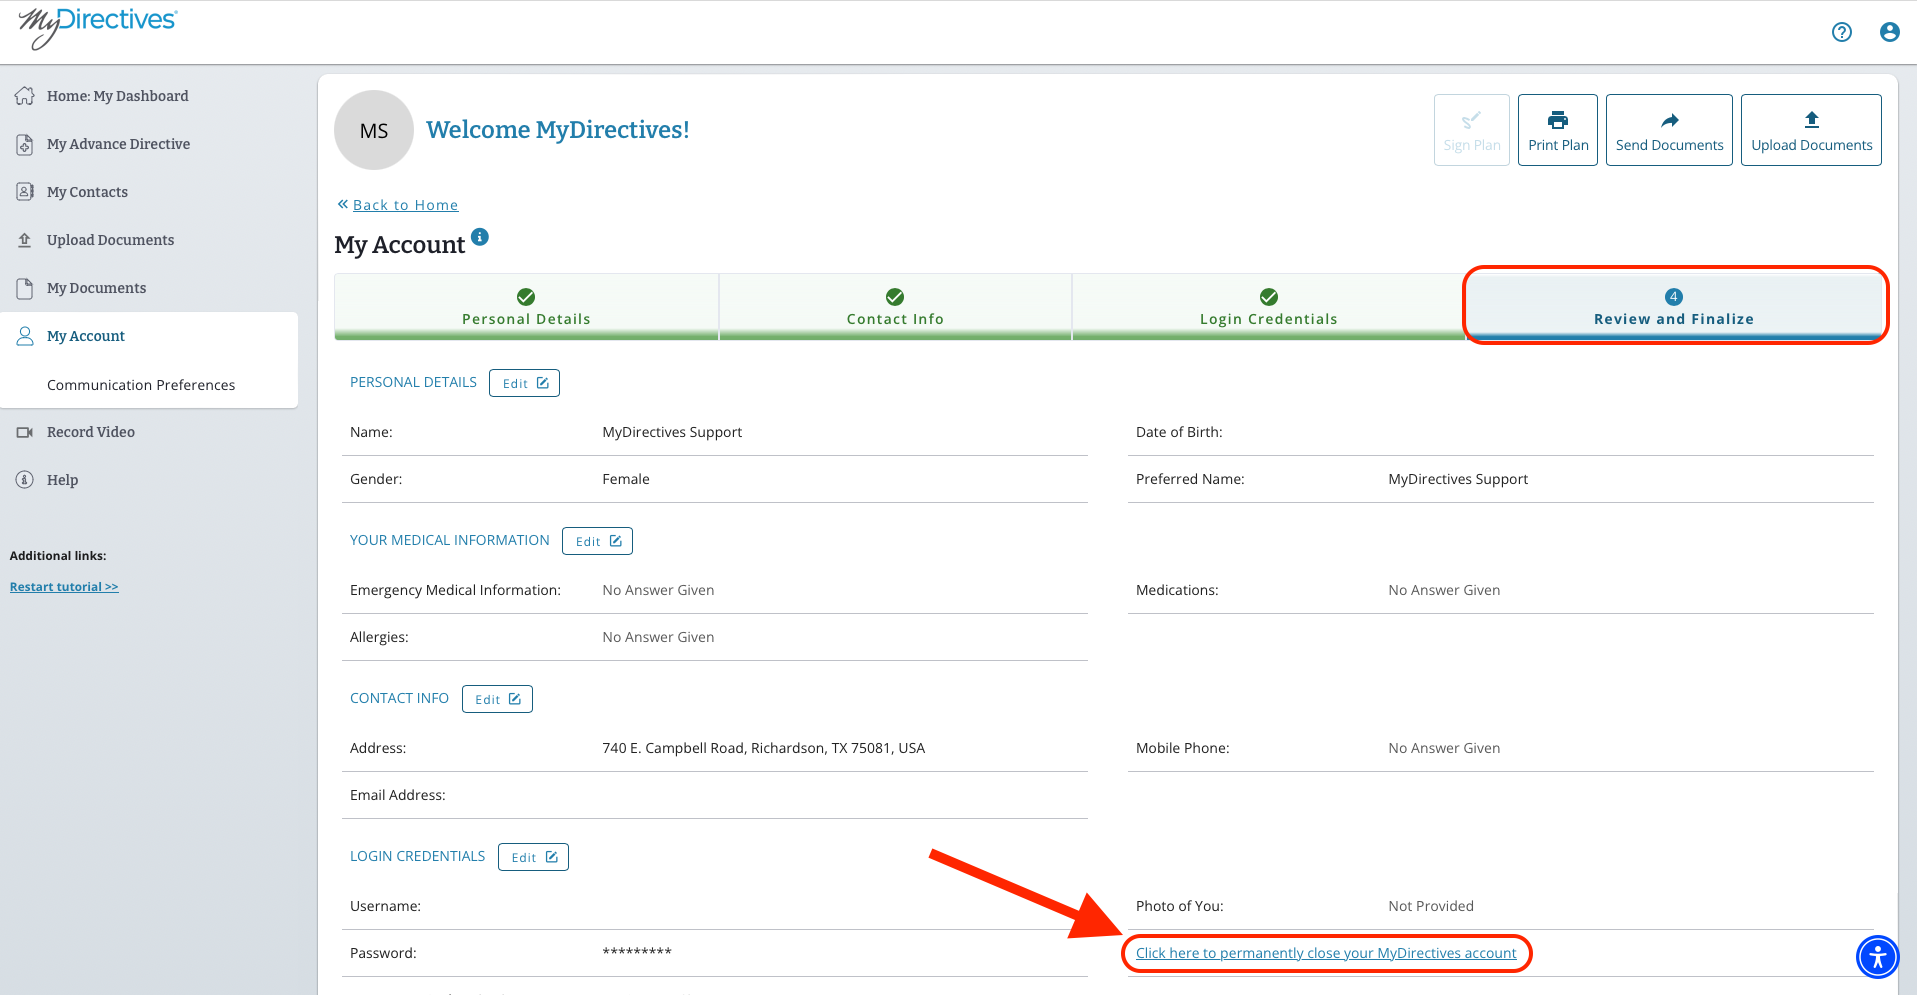Click the Help sidebar info icon
The width and height of the screenshot is (1917, 995).
coord(25,480)
